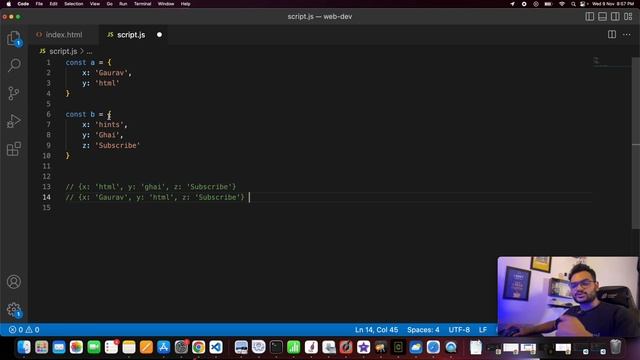This screenshot has height=360, width=640.
Task: Click 'const a' on line 1
Action: click(80, 62)
